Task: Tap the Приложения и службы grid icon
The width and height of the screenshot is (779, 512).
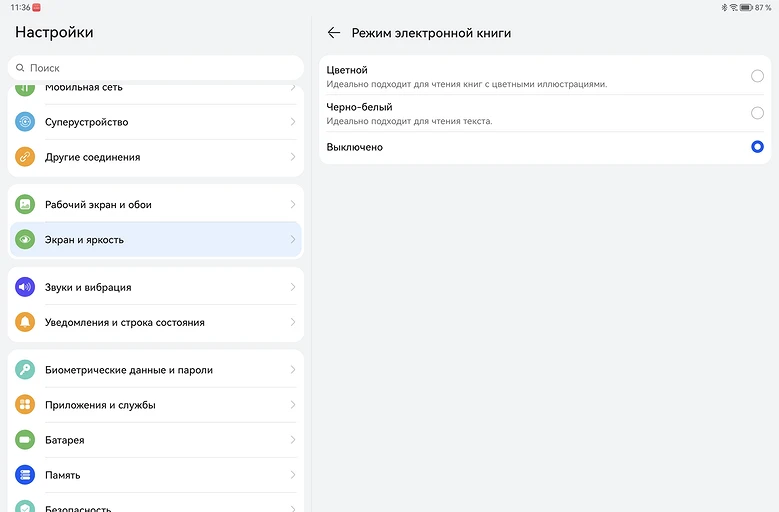Action: 25,405
